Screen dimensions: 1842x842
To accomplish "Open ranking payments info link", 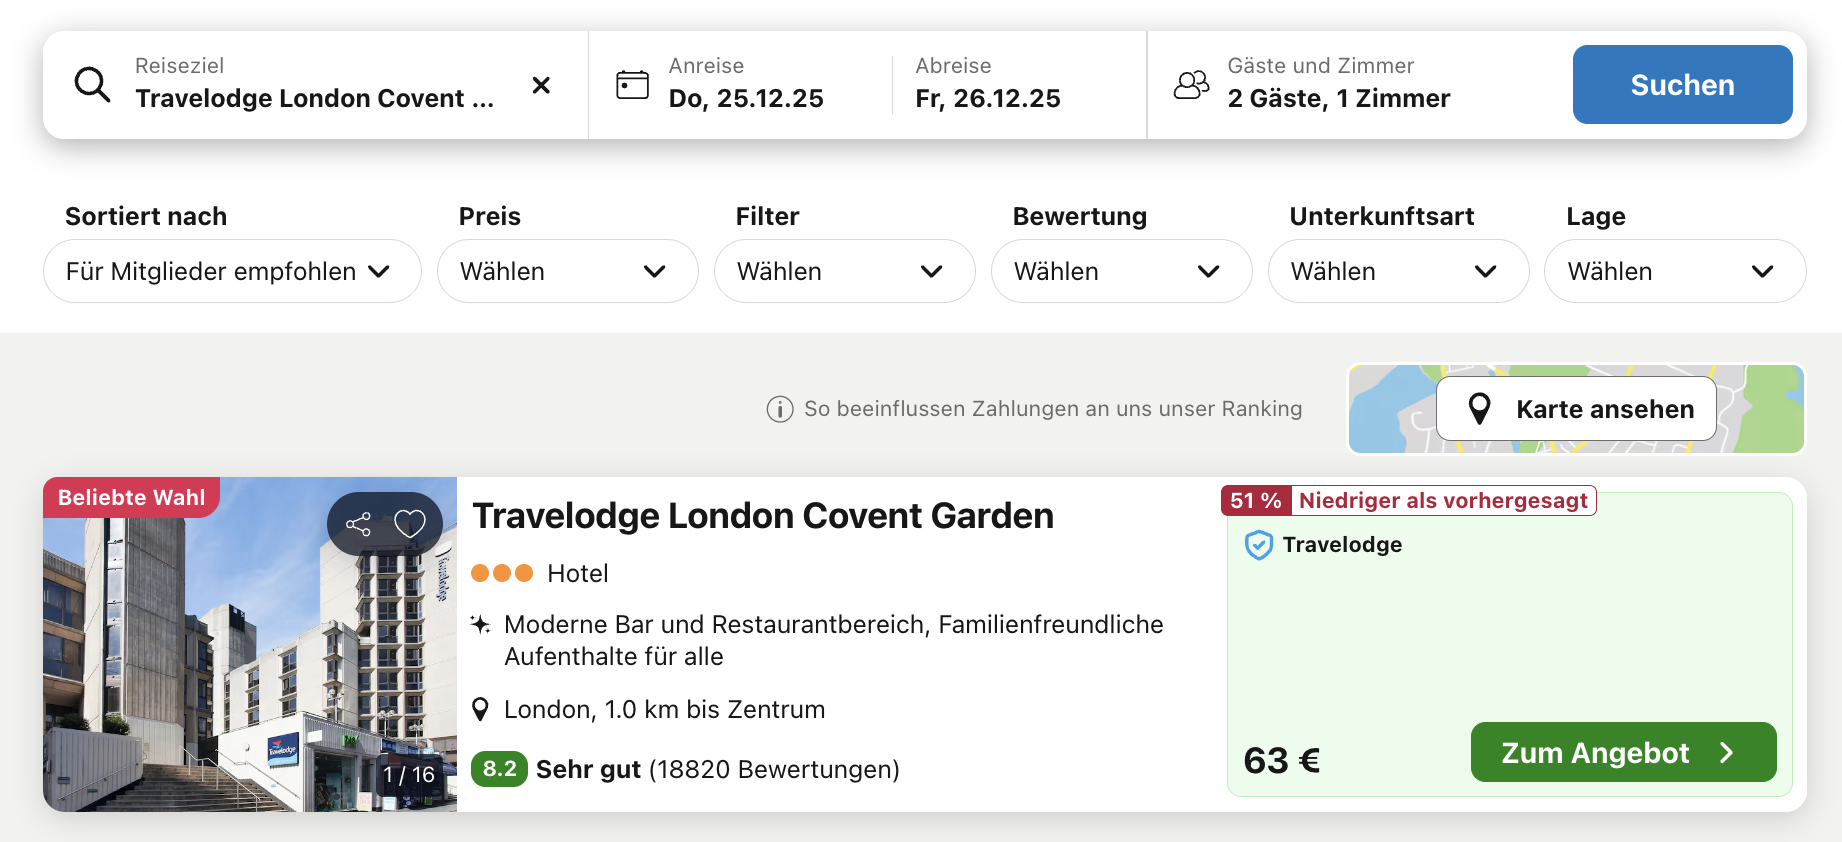I will point(1053,409).
